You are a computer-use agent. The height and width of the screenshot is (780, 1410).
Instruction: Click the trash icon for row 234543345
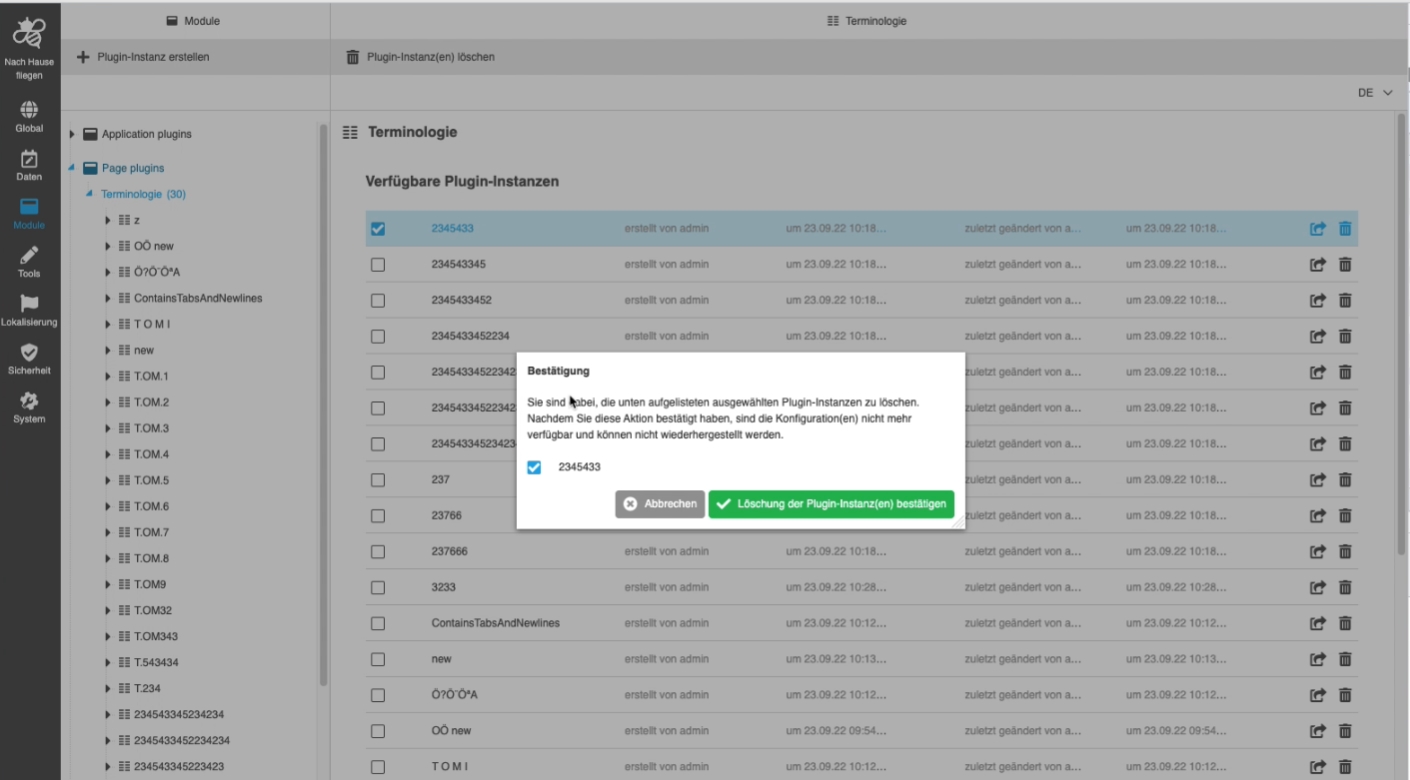point(1345,265)
